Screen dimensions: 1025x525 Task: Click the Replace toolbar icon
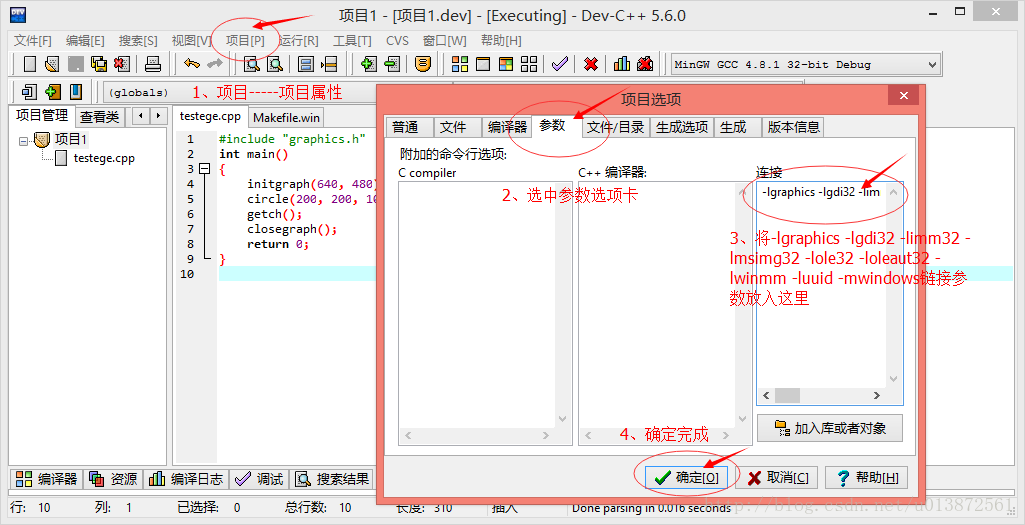click(275, 63)
